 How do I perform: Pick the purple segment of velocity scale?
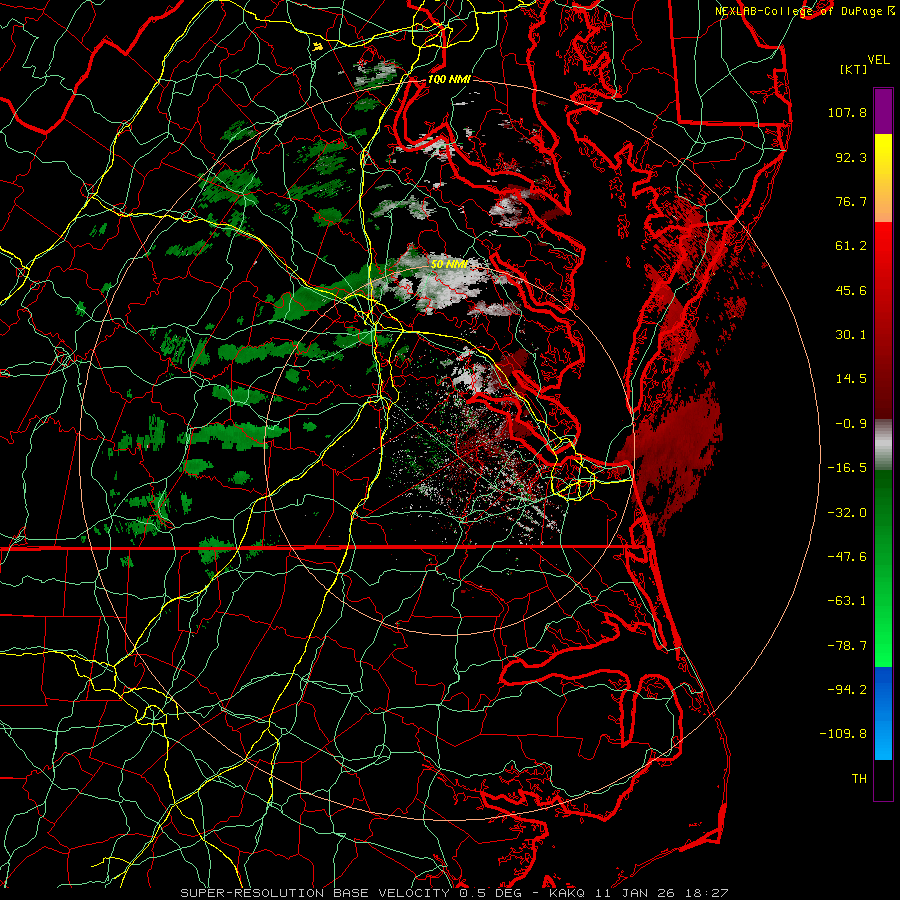[x=883, y=111]
